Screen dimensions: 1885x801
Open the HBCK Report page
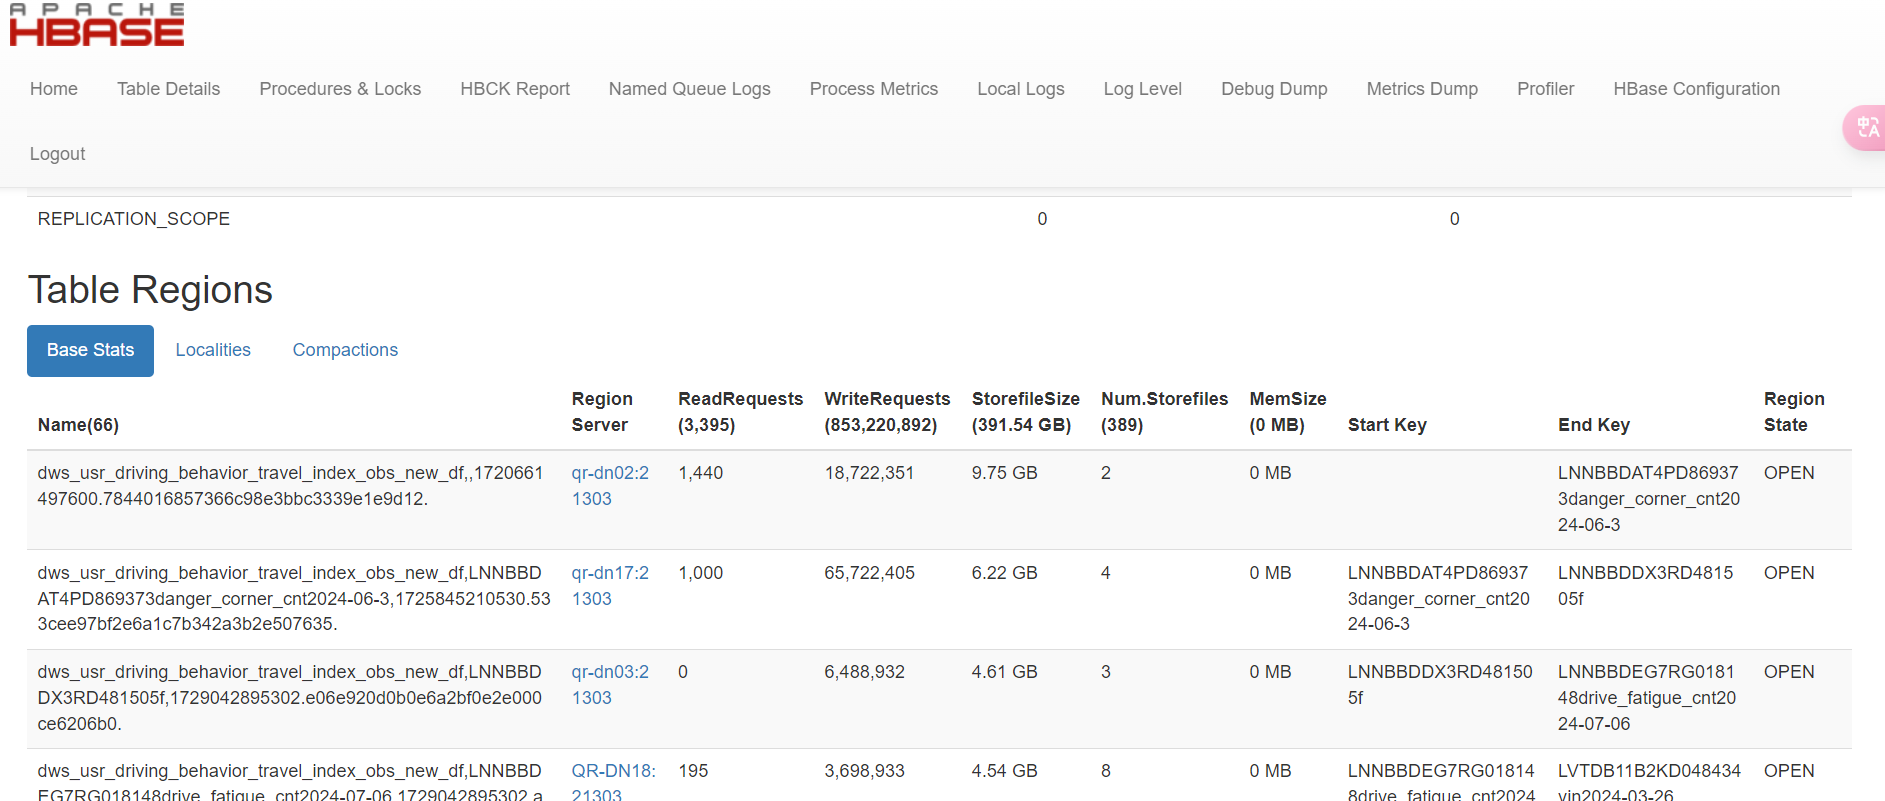coord(515,89)
